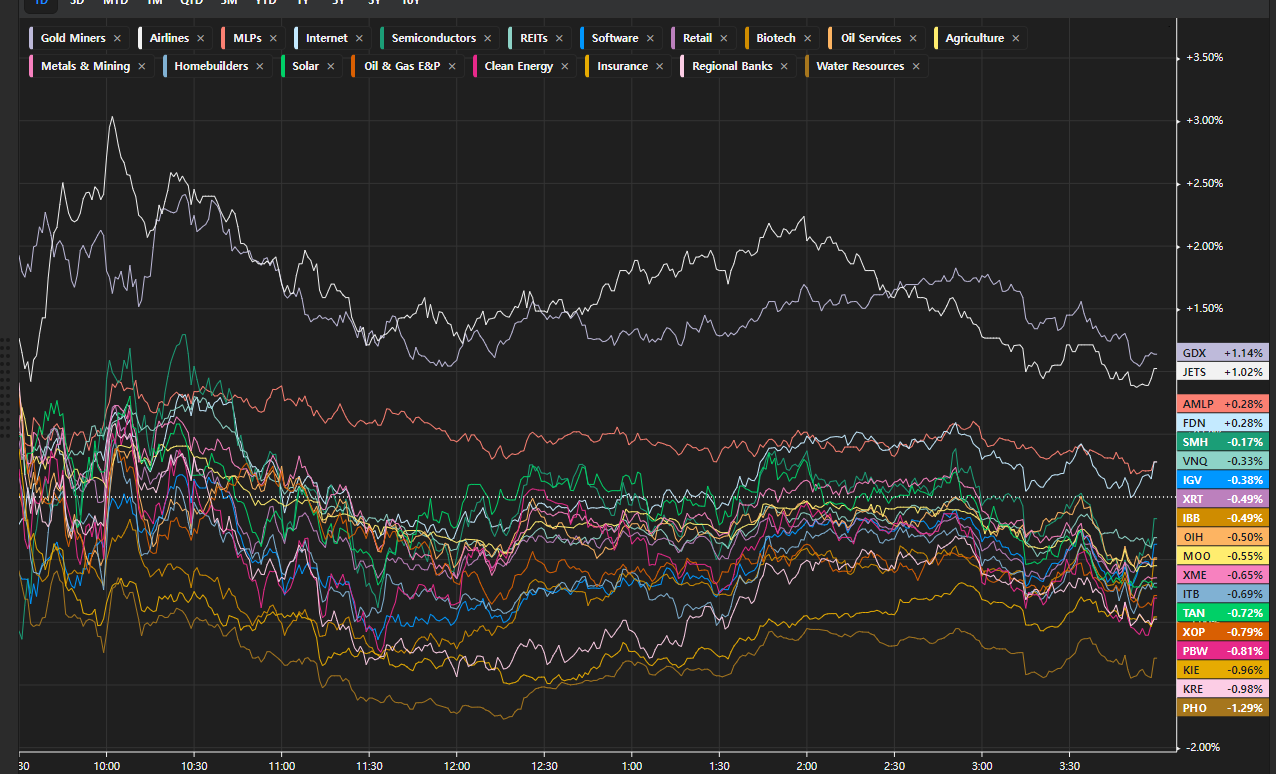1276x774 pixels.
Task: Select the Internet legend label
Action: (x=326, y=39)
